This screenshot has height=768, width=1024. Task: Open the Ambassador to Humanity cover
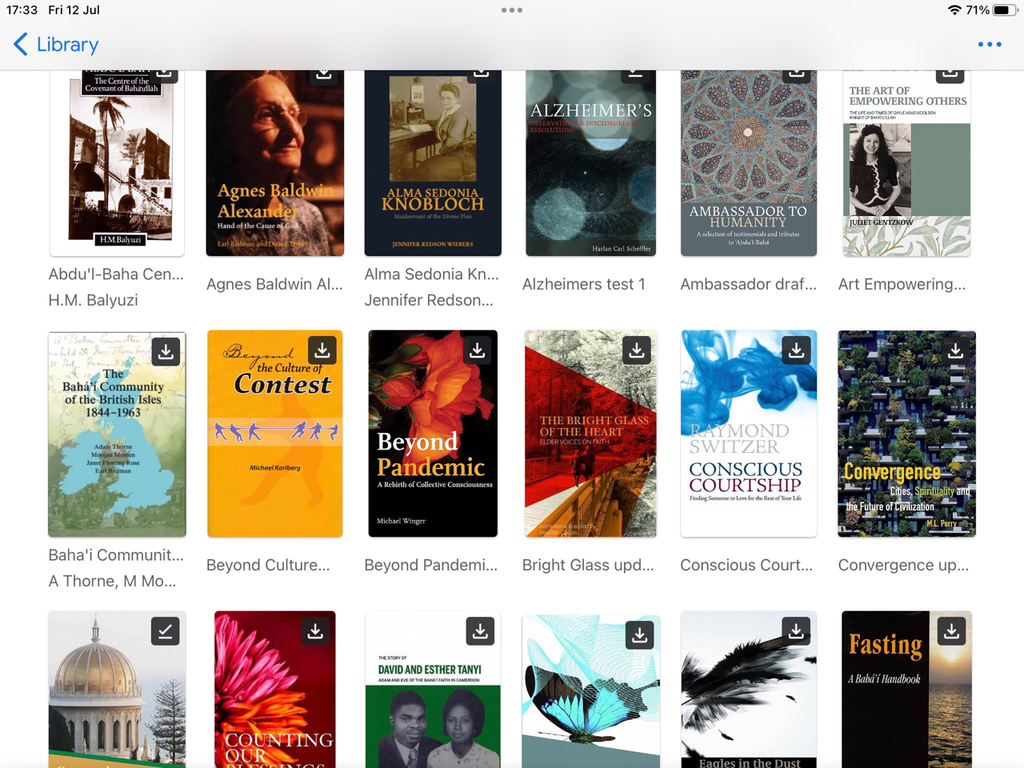pos(749,163)
